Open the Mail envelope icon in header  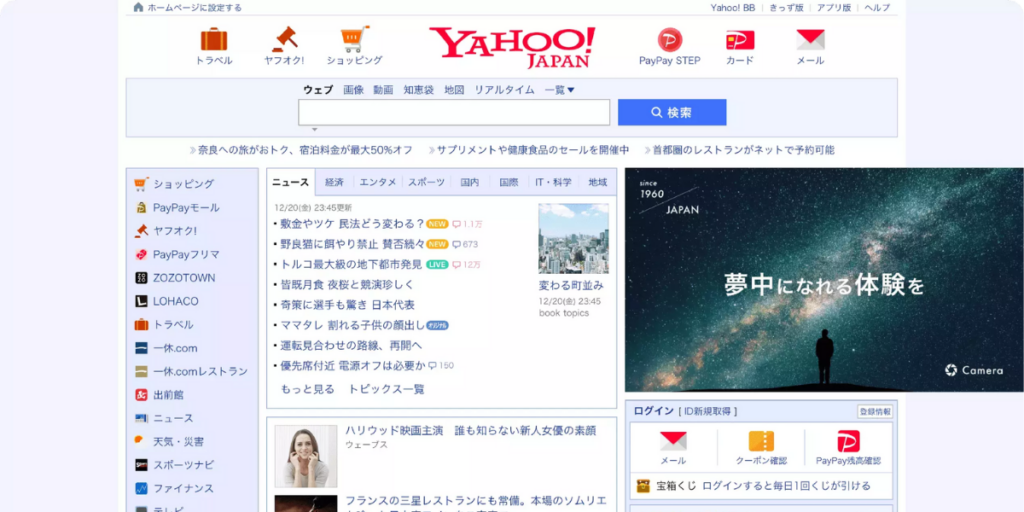pyautogui.click(x=810, y=40)
